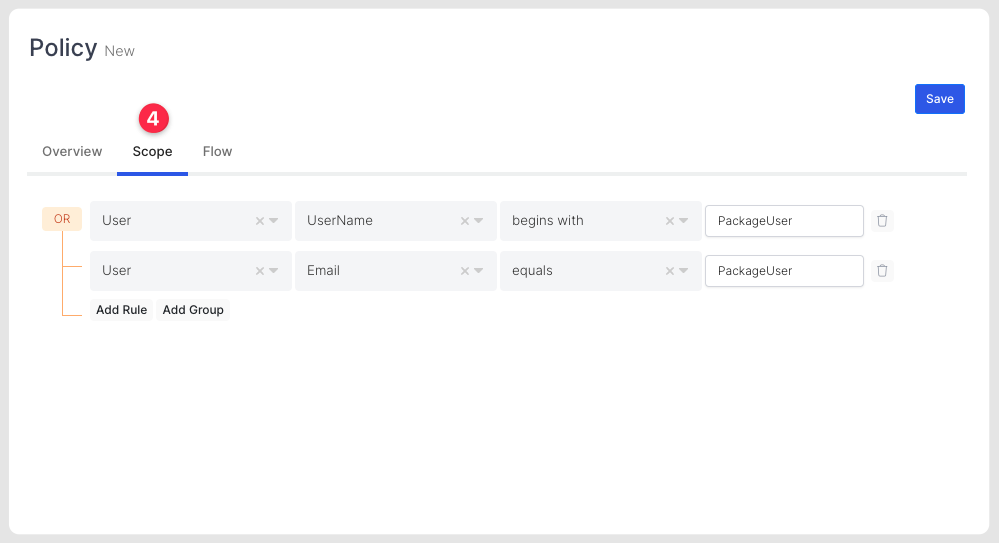
Task: Click the first rule's PackageUser value field
Action: 784,221
